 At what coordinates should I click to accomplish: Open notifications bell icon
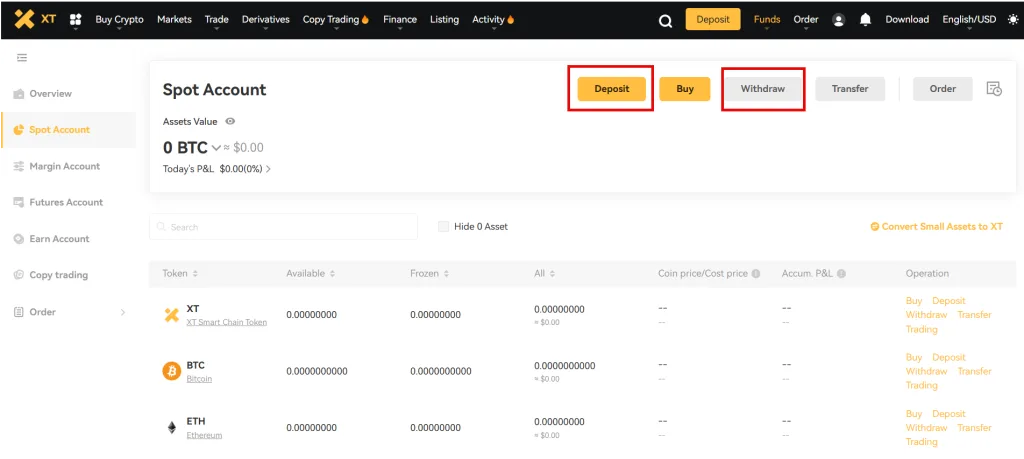(x=865, y=20)
